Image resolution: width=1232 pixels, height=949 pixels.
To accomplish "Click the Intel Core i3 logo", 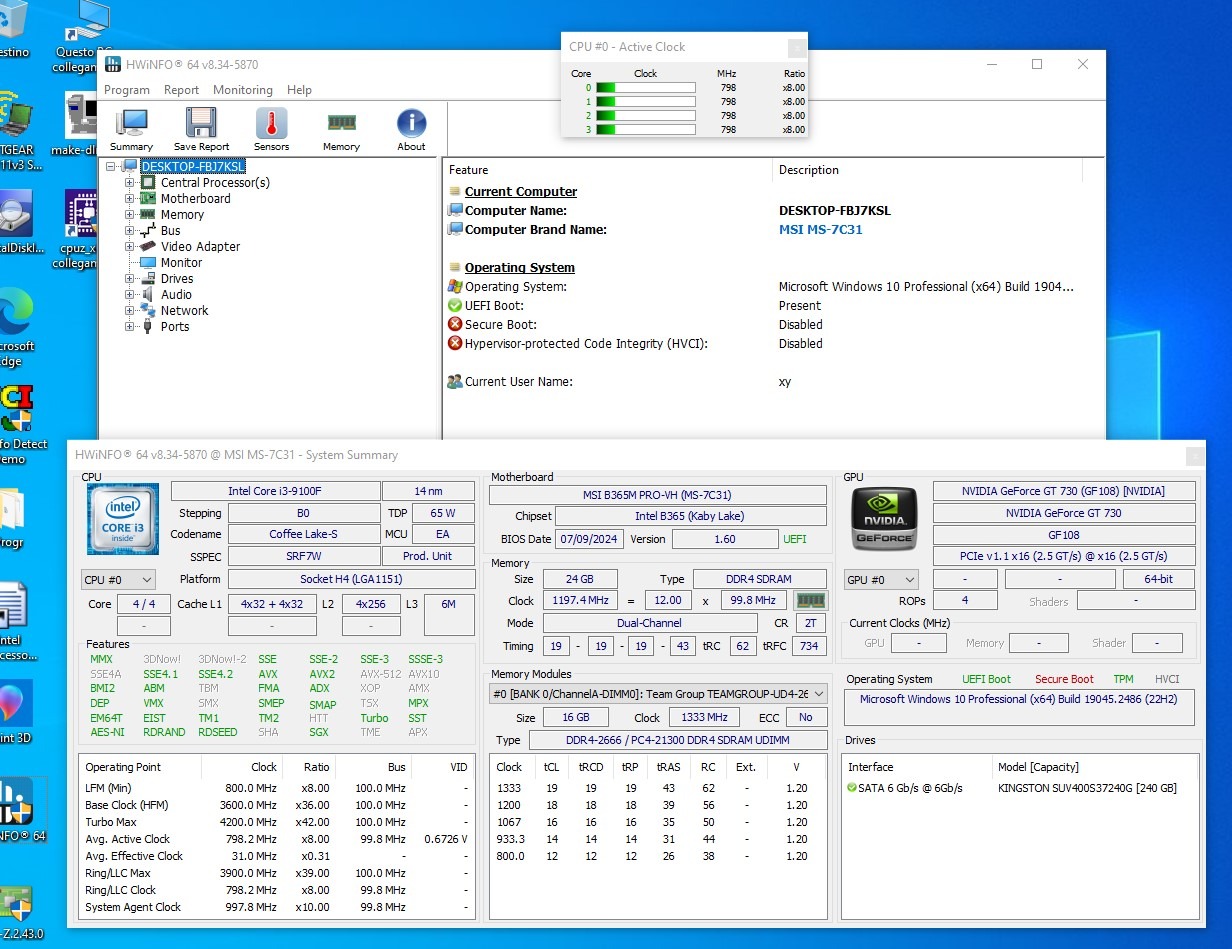I will pos(123,519).
